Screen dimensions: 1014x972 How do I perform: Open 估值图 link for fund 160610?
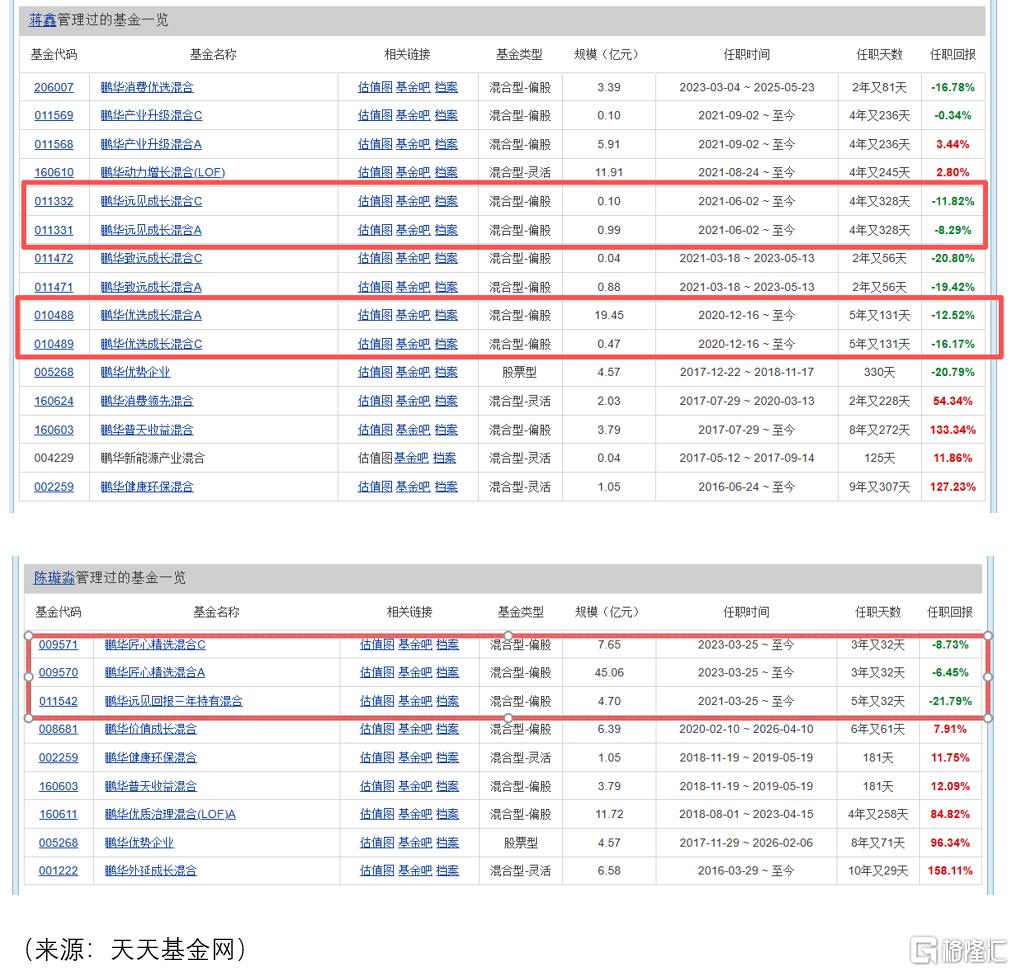pos(375,173)
